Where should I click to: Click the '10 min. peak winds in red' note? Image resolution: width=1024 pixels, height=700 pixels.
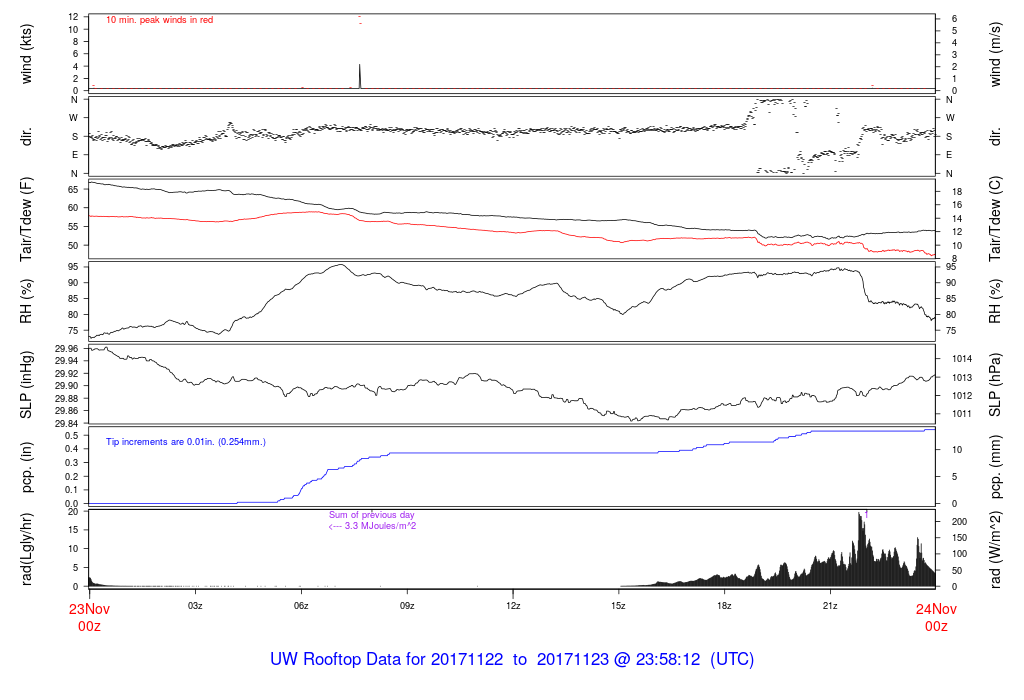(159, 20)
